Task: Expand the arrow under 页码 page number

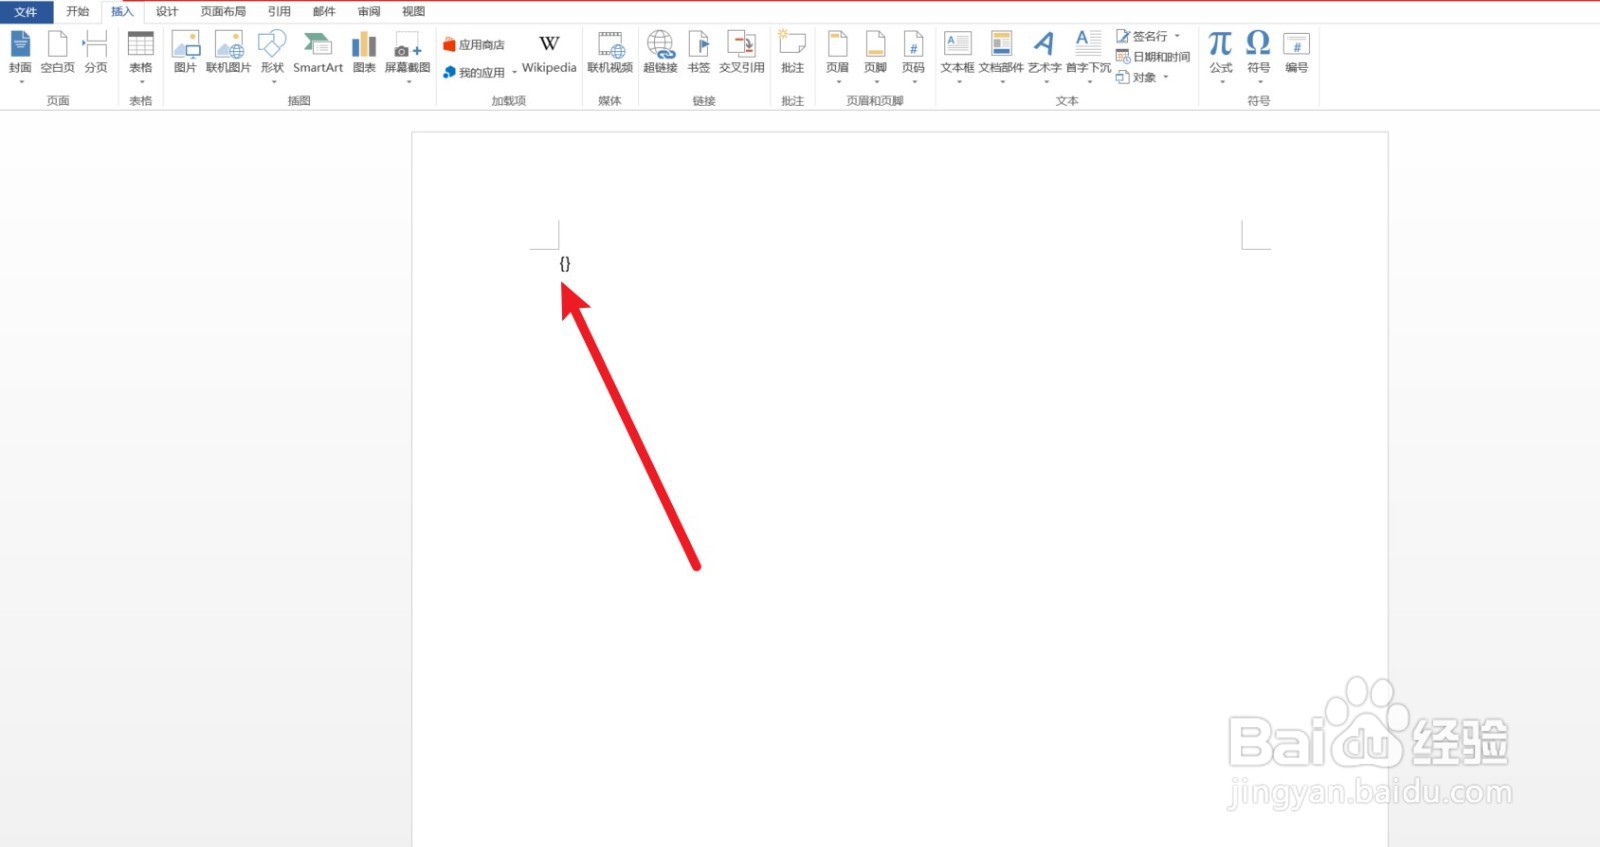Action: click(914, 82)
